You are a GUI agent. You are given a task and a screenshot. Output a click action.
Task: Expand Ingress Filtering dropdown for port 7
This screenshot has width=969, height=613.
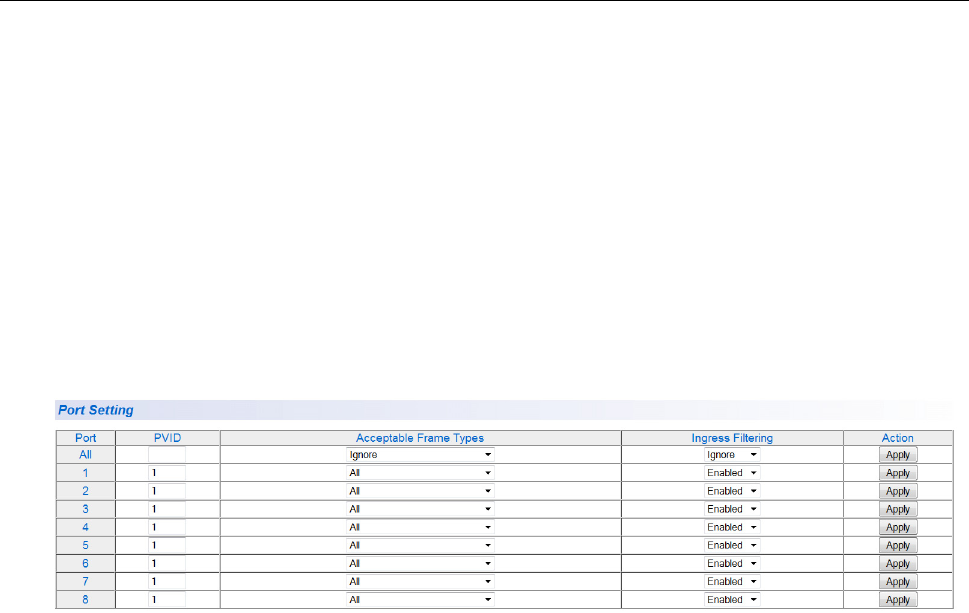pos(732,581)
